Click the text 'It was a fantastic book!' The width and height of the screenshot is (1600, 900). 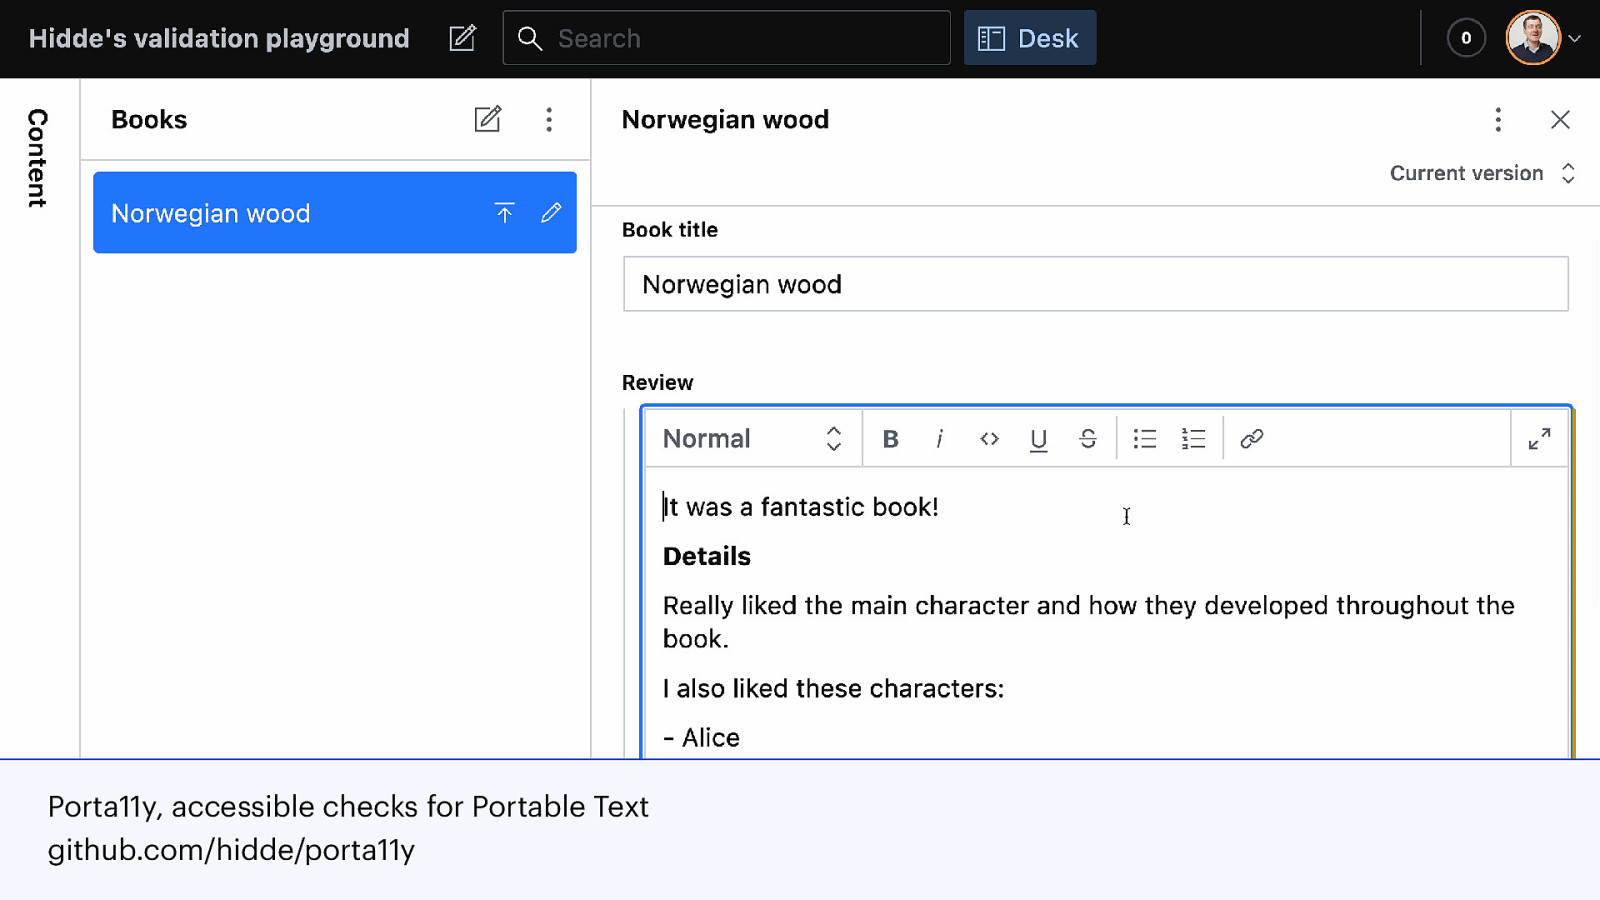[801, 507]
